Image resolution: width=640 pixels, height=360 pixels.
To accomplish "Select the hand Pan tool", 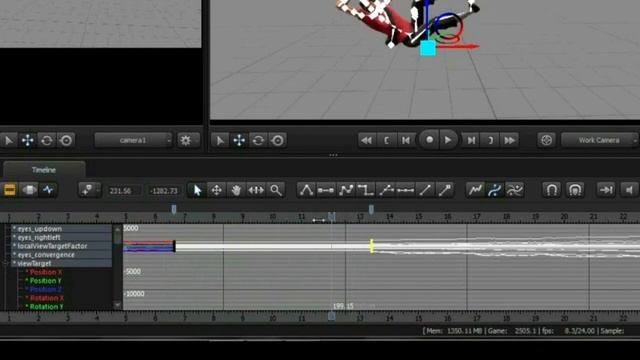I will (x=236, y=190).
